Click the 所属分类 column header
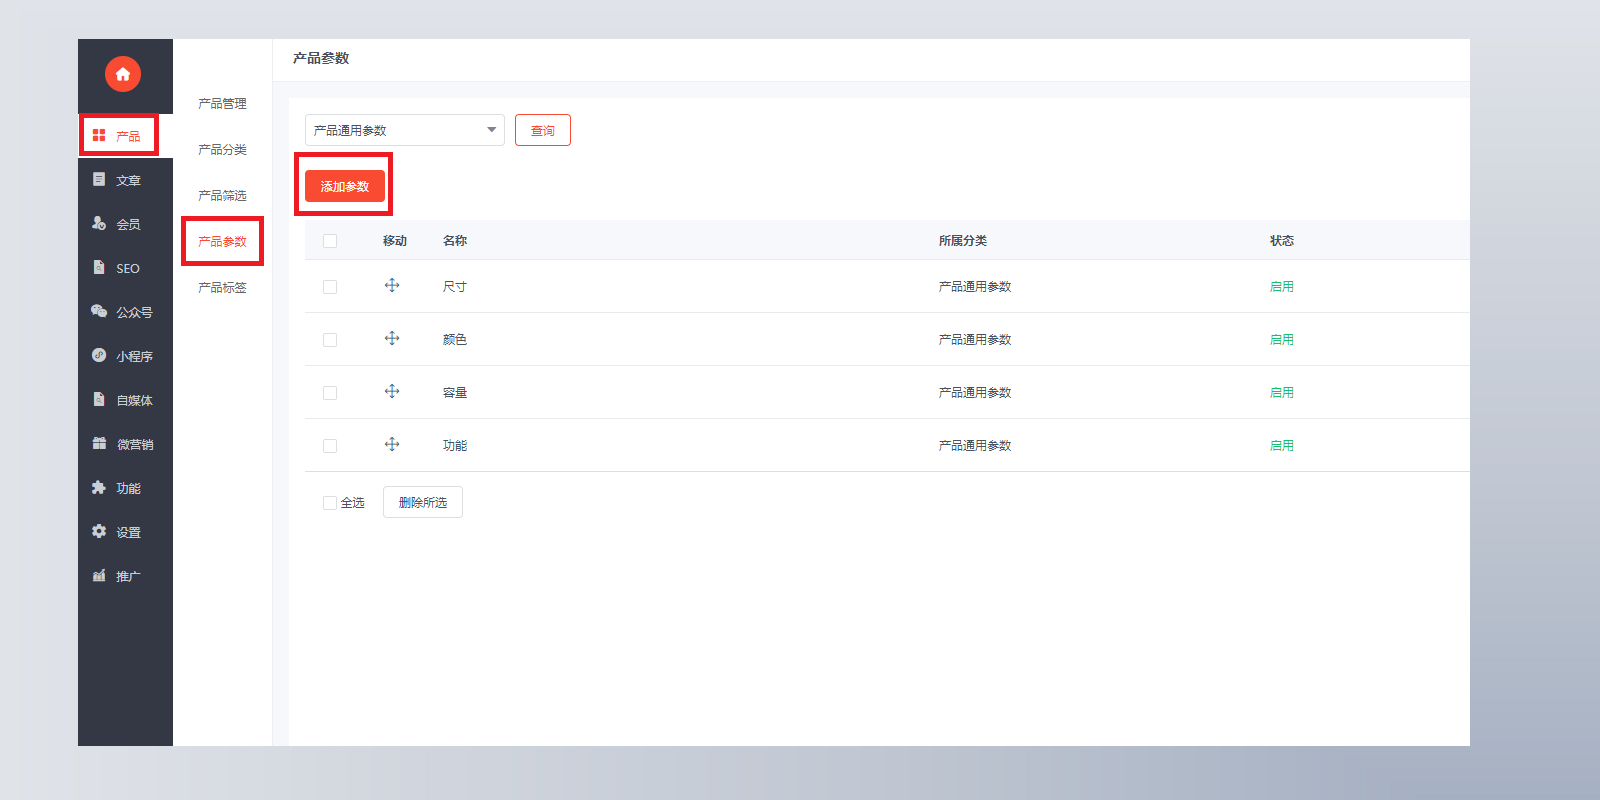The width and height of the screenshot is (1600, 800). pos(963,241)
